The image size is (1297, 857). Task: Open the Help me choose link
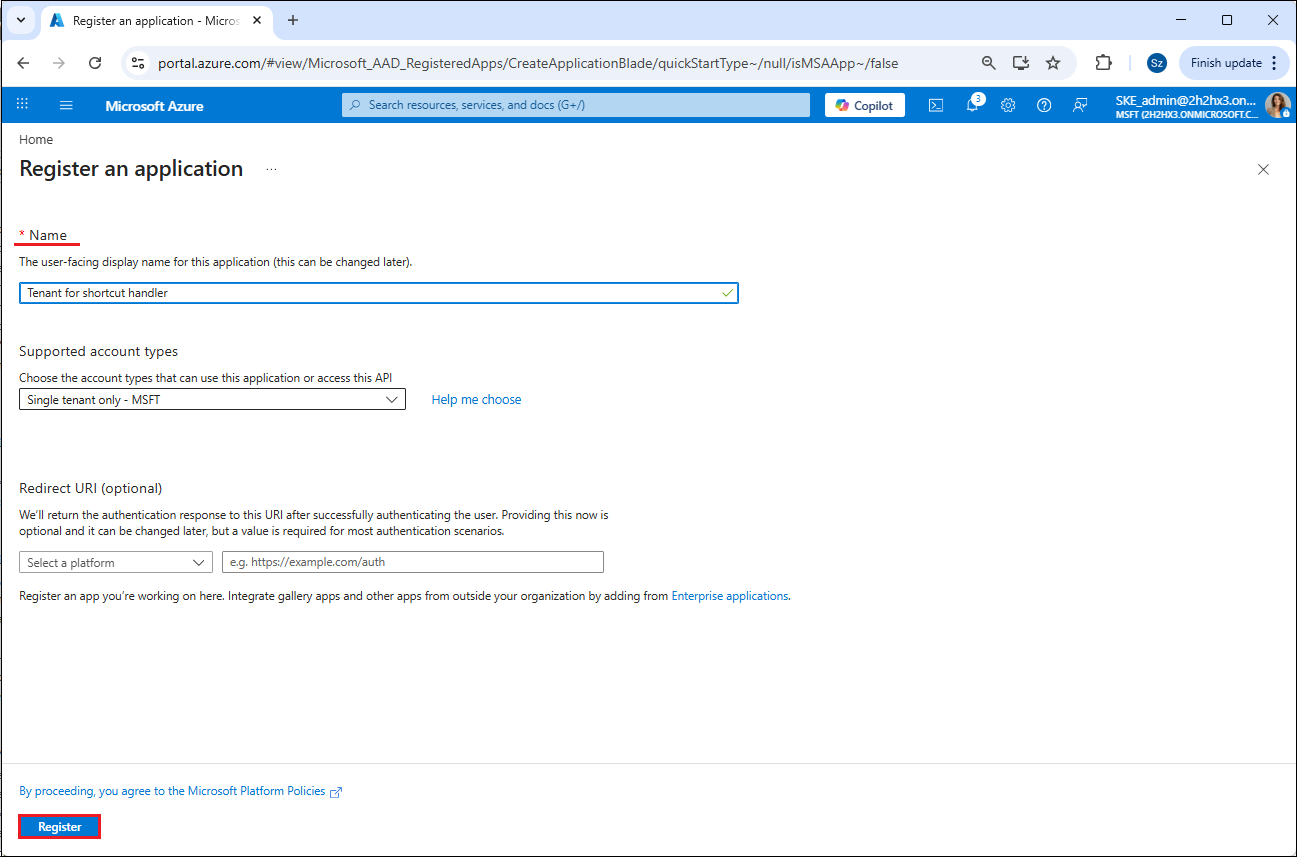tap(476, 400)
